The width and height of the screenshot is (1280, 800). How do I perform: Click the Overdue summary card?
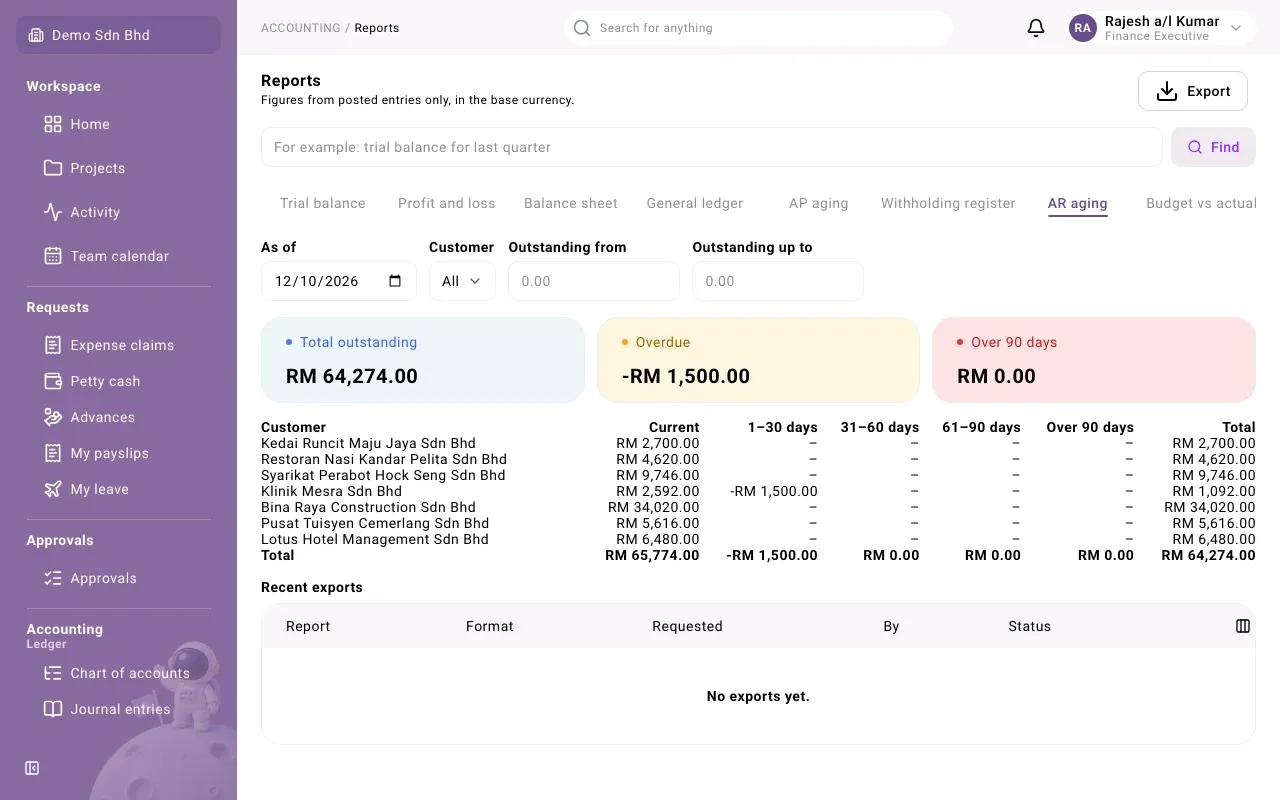pos(758,360)
